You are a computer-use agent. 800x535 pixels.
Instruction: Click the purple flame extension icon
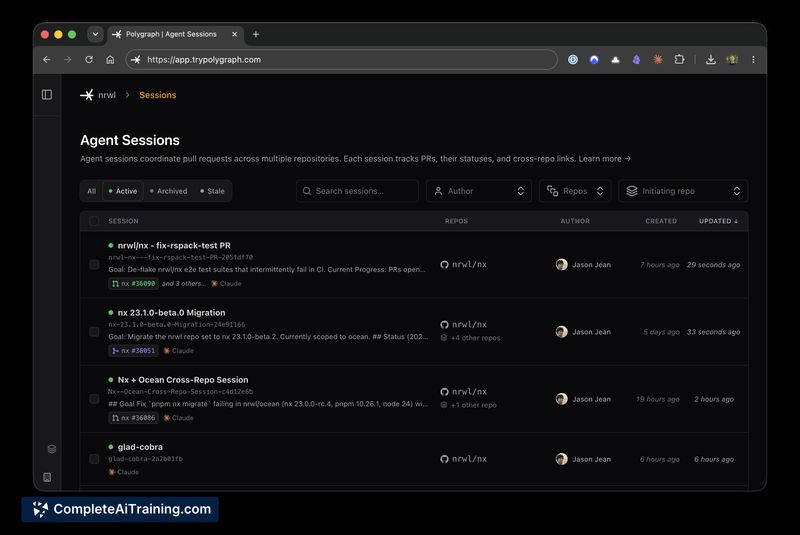(636, 60)
